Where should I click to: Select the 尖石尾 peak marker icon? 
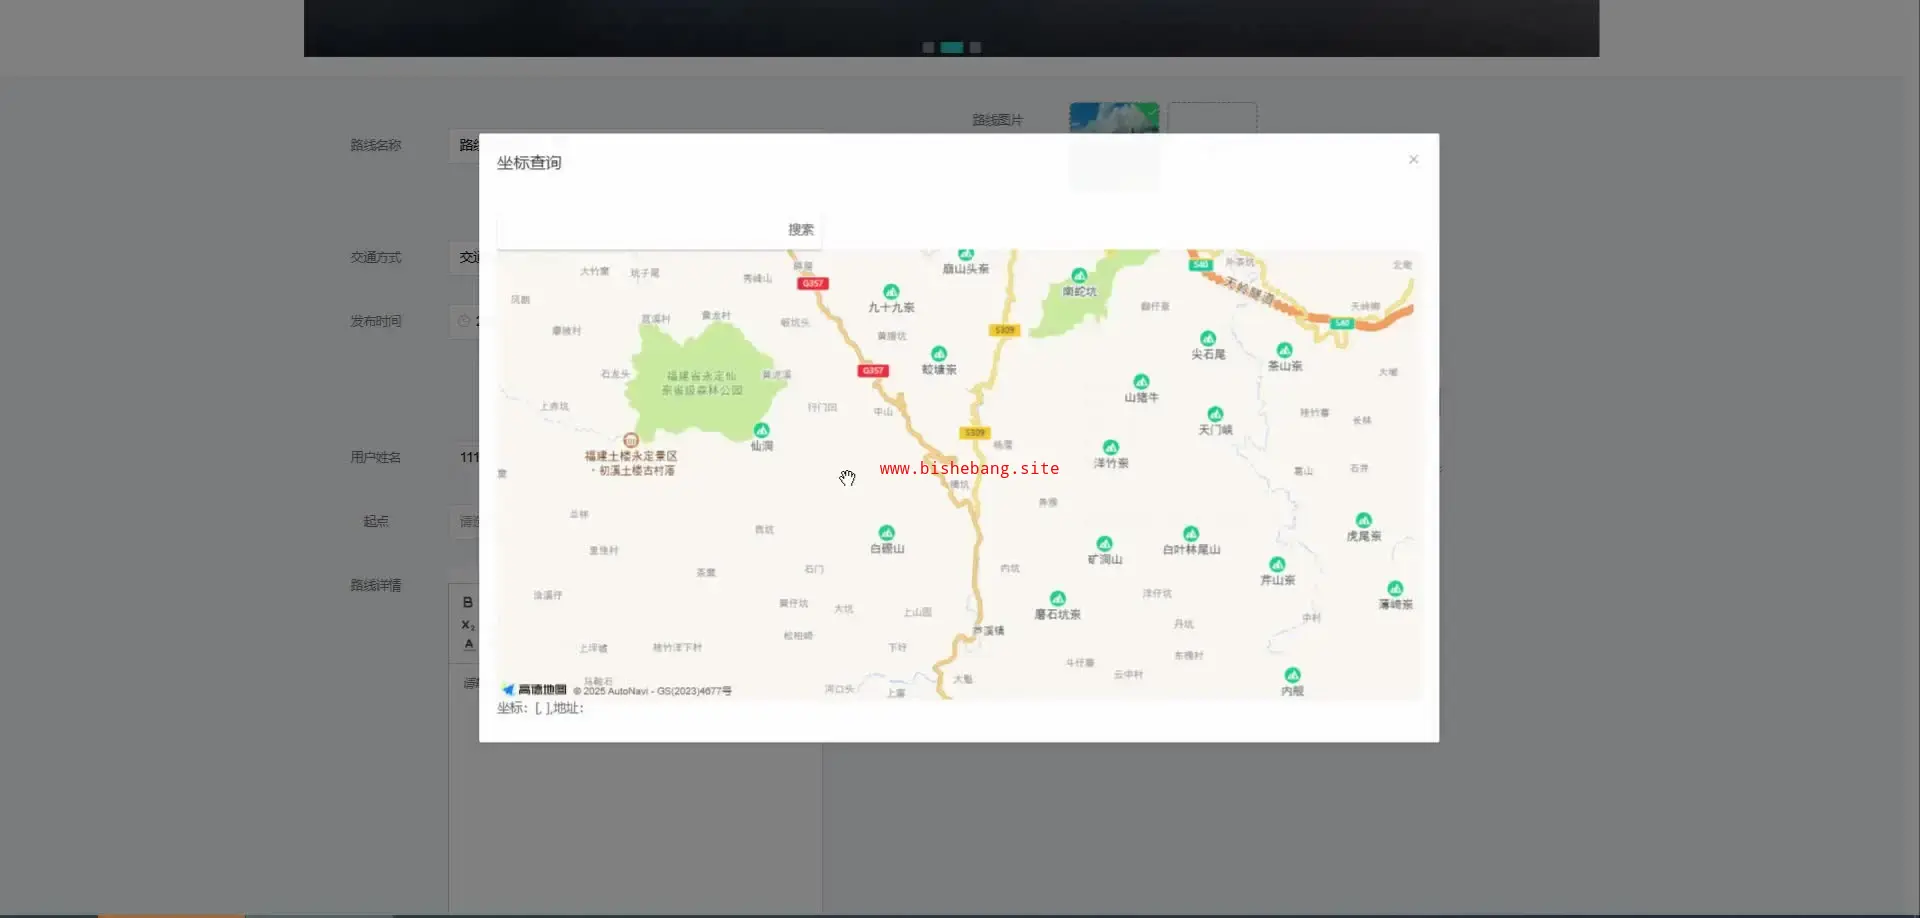click(1208, 339)
